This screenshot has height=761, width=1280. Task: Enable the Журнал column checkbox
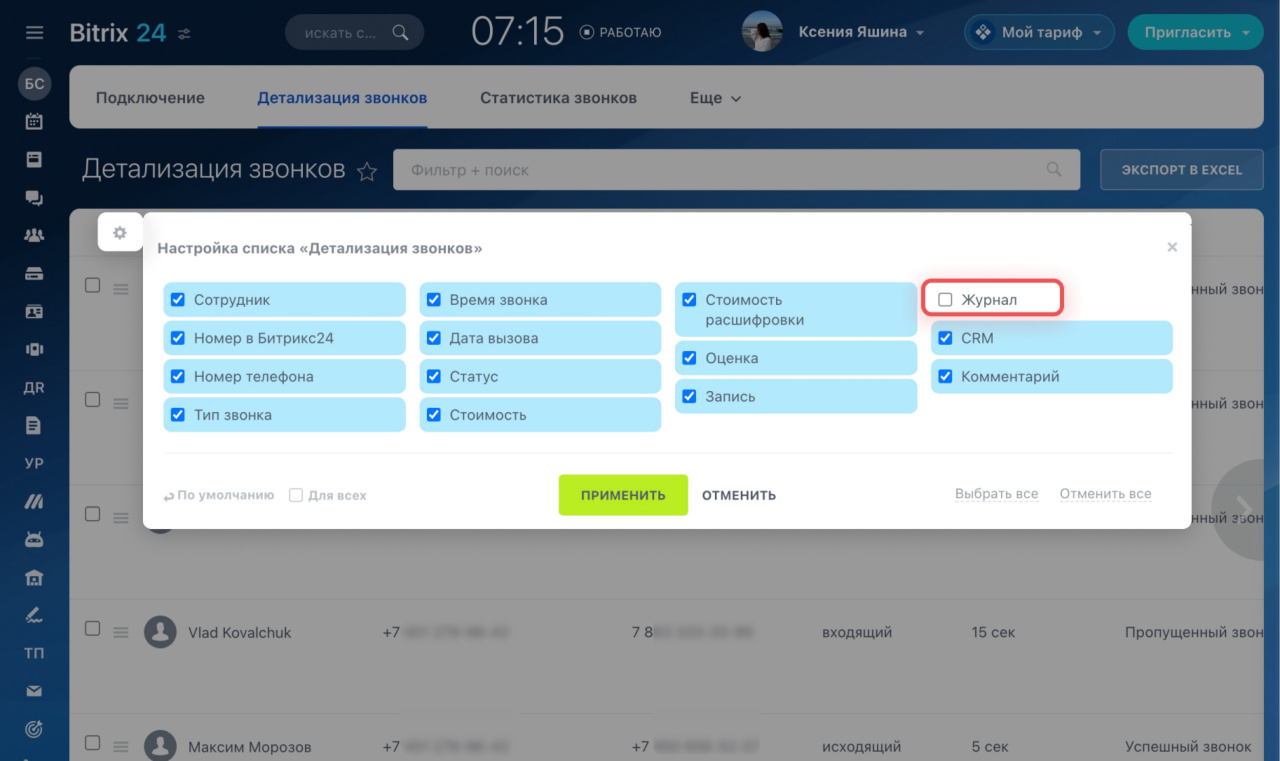(945, 299)
